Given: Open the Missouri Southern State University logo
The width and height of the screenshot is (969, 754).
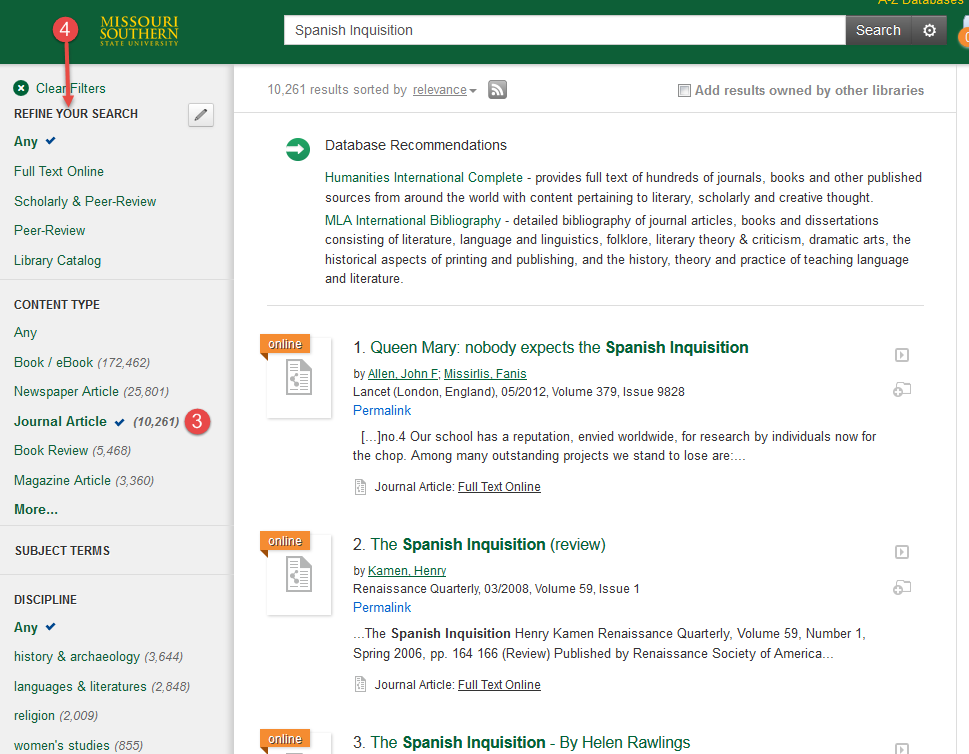Looking at the screenshot, I should pyautogui.click(x=139, y=31).
